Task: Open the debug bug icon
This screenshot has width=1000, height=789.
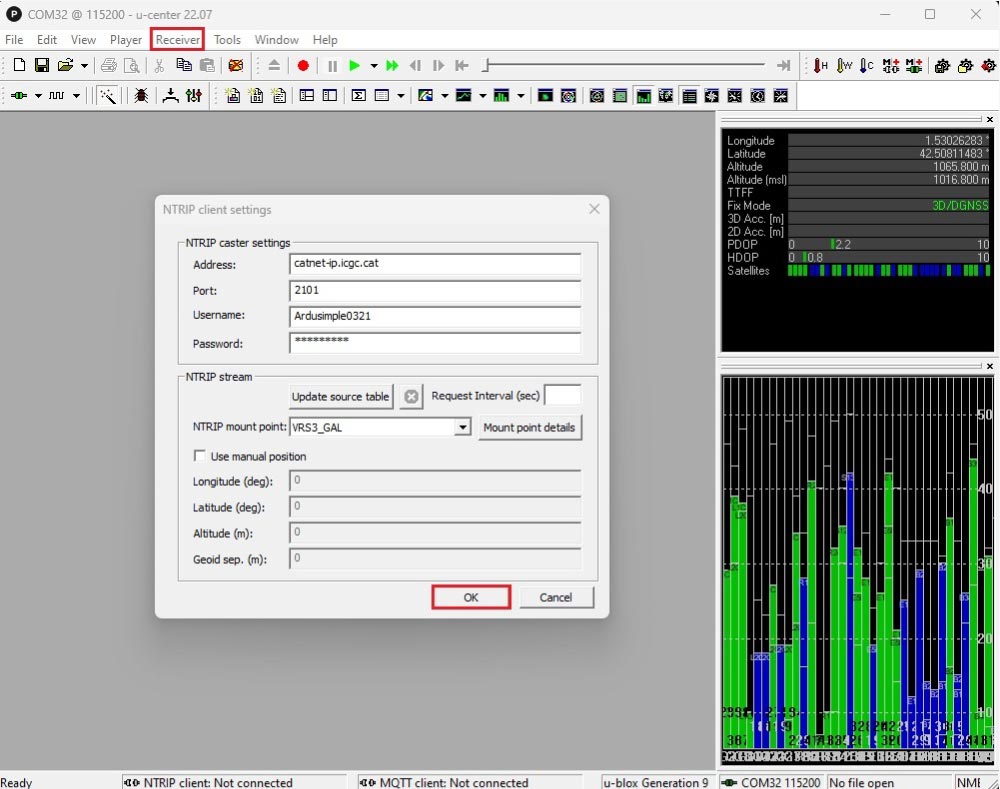Action: [x=141, y=96]
